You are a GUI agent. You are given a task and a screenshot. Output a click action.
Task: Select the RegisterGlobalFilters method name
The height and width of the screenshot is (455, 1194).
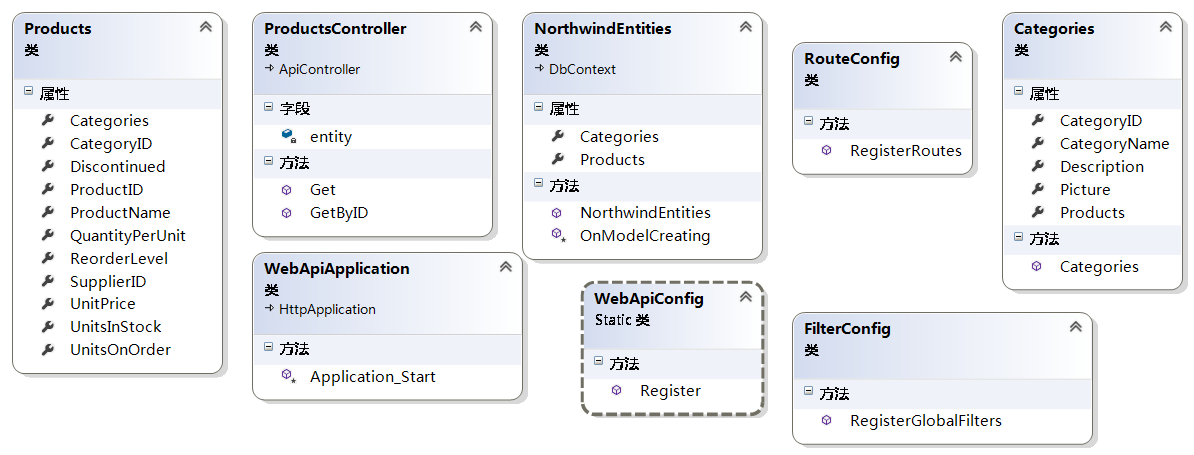(x=926, y=421)
